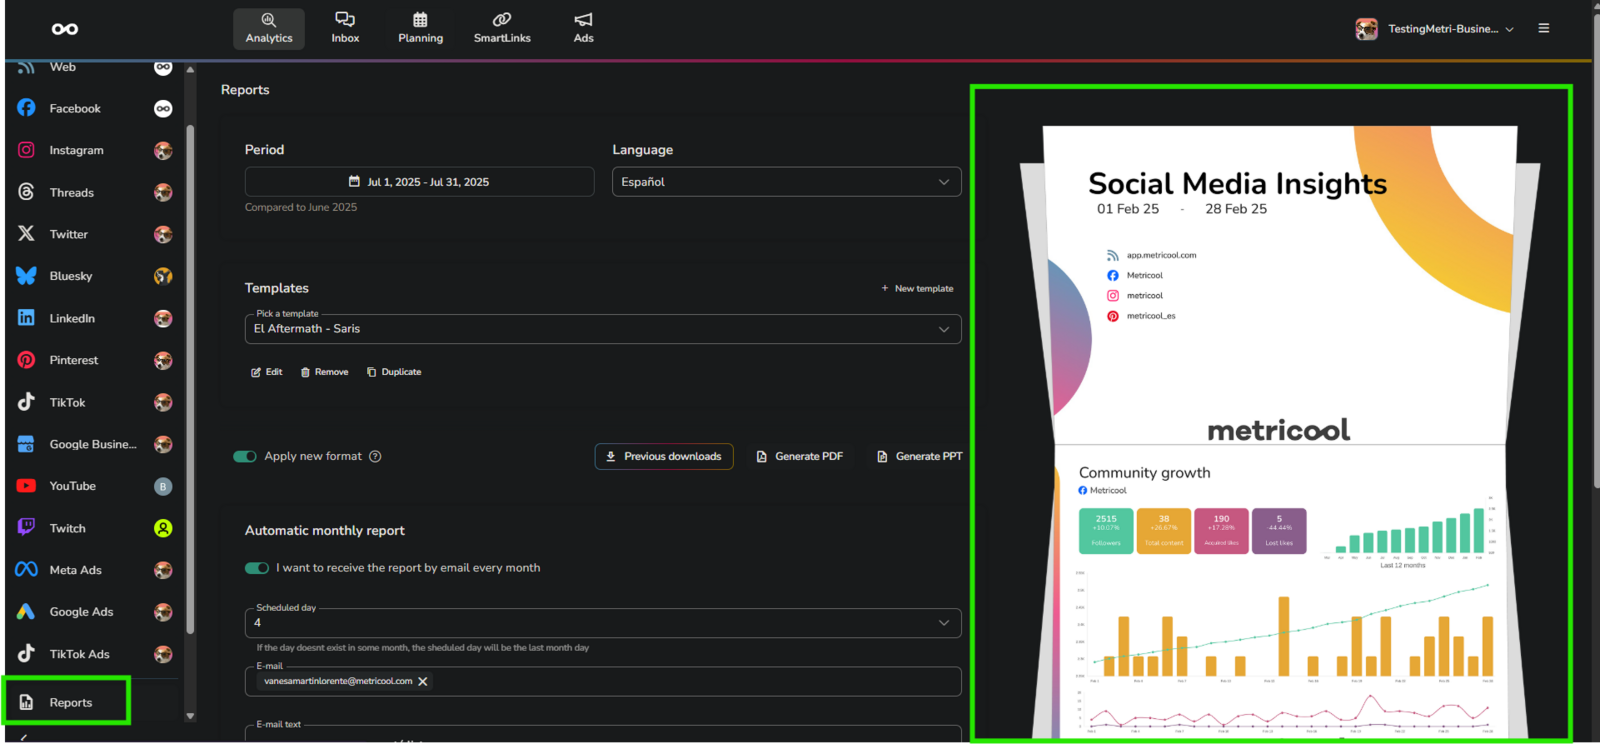This screenshot has height=744, width=1600.
Task: Click the help icon beside Apply new format
Action: click(375, 456)
